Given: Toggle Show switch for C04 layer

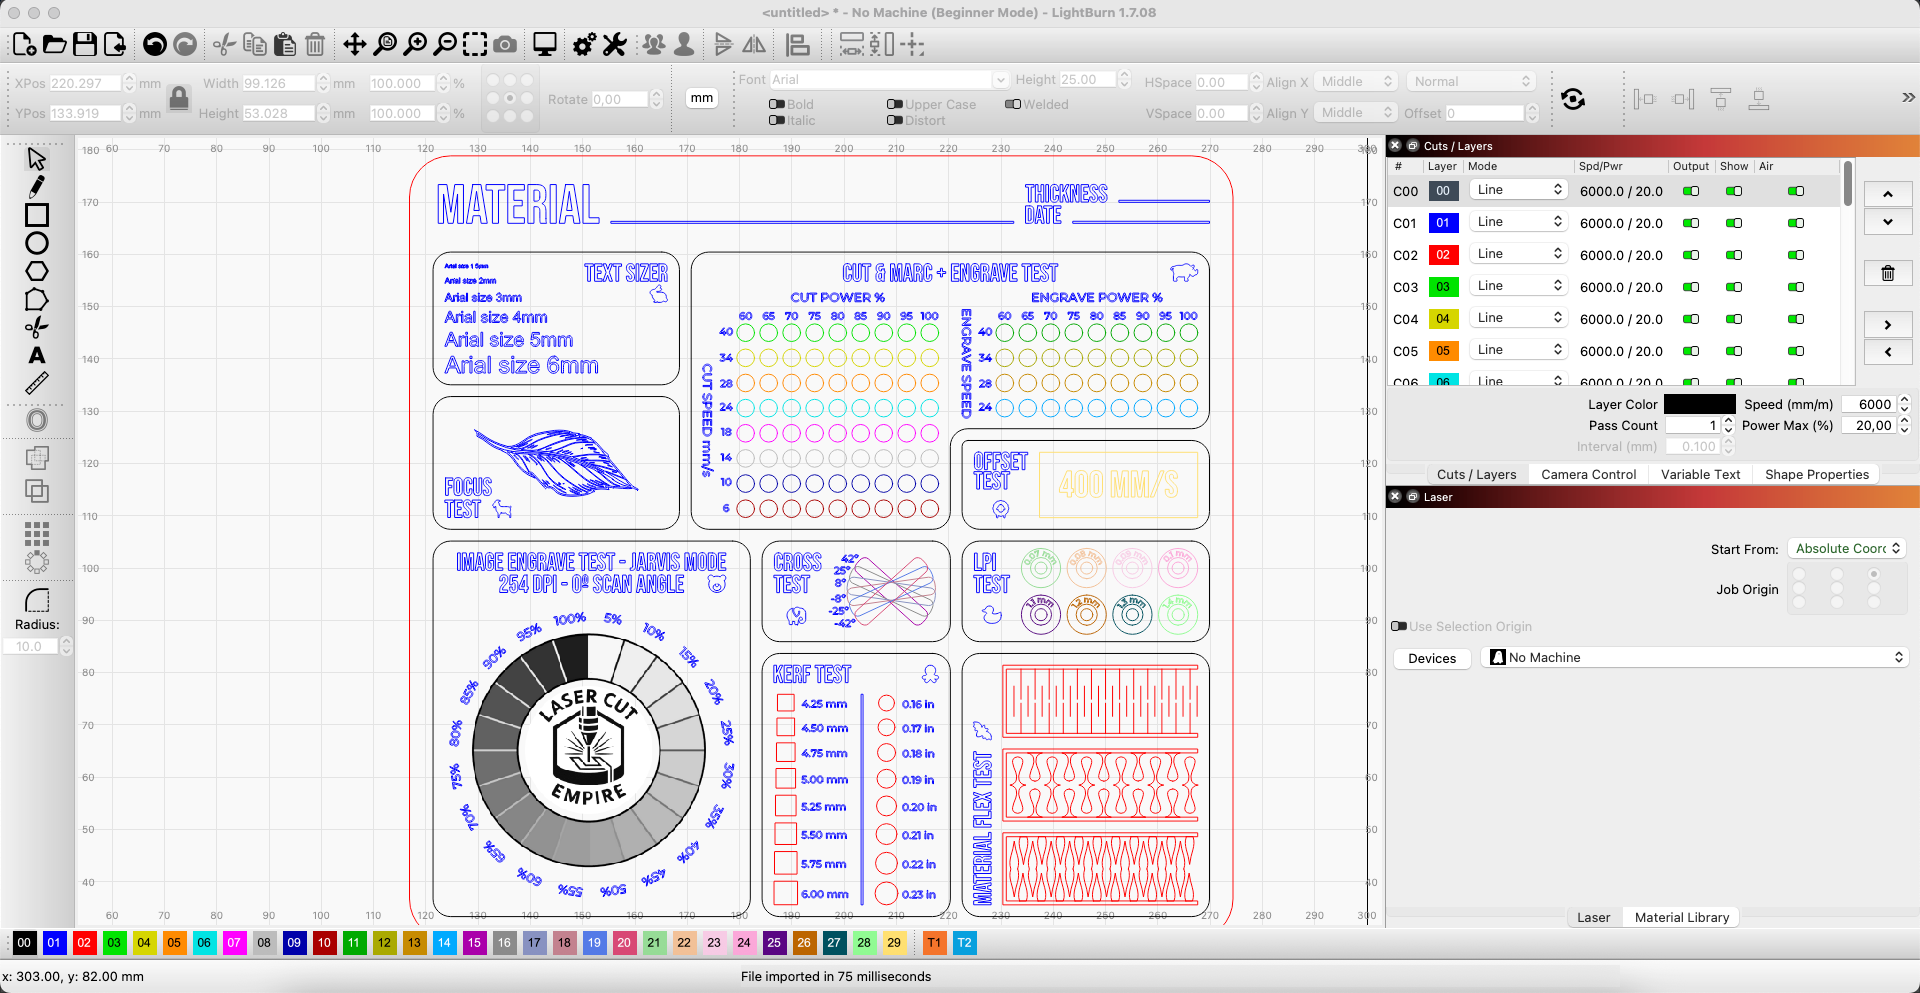Looking at the screenshot, I should click(x=1734, y=319).
